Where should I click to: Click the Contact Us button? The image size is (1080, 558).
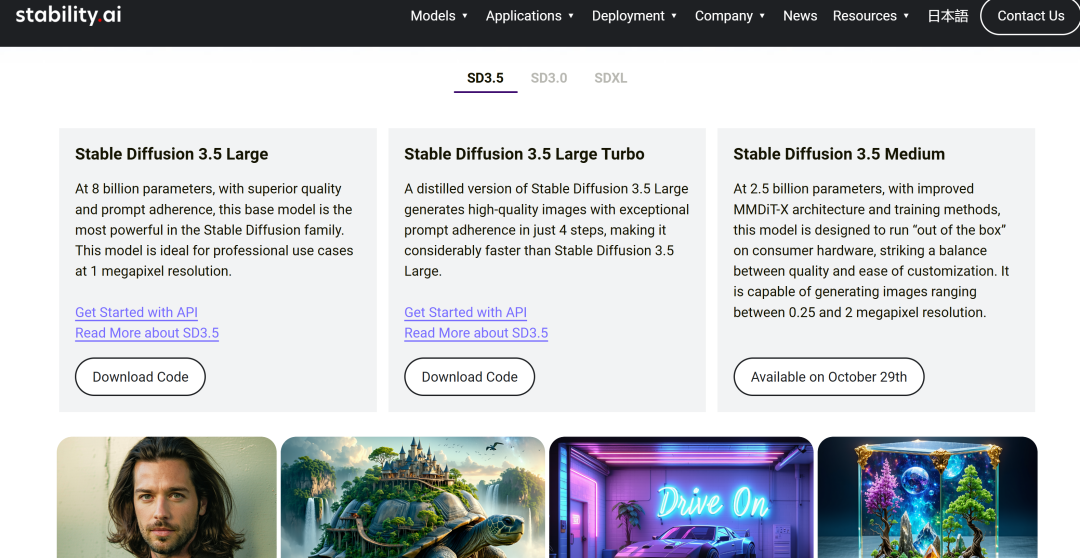tap(1030, 16)
